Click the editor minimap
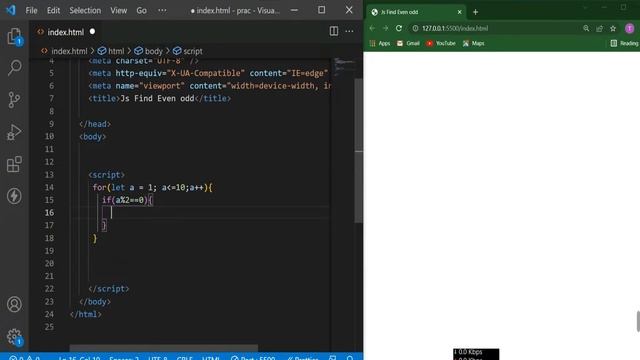 [344, 67]
